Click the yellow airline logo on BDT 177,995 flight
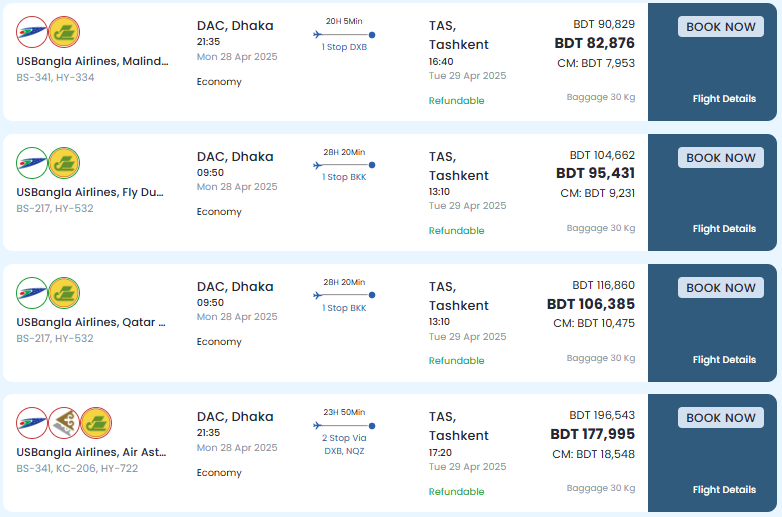Viewport: 782px width, 517px height. pyautogui.click(x=96, y=423)
